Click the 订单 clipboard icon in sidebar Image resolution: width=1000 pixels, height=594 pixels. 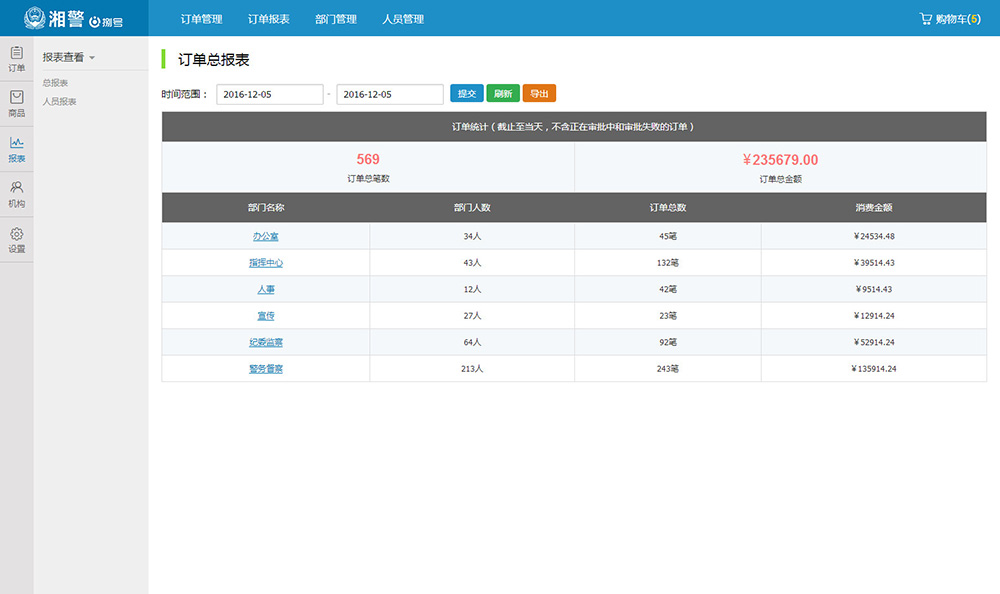pos(16,52)
